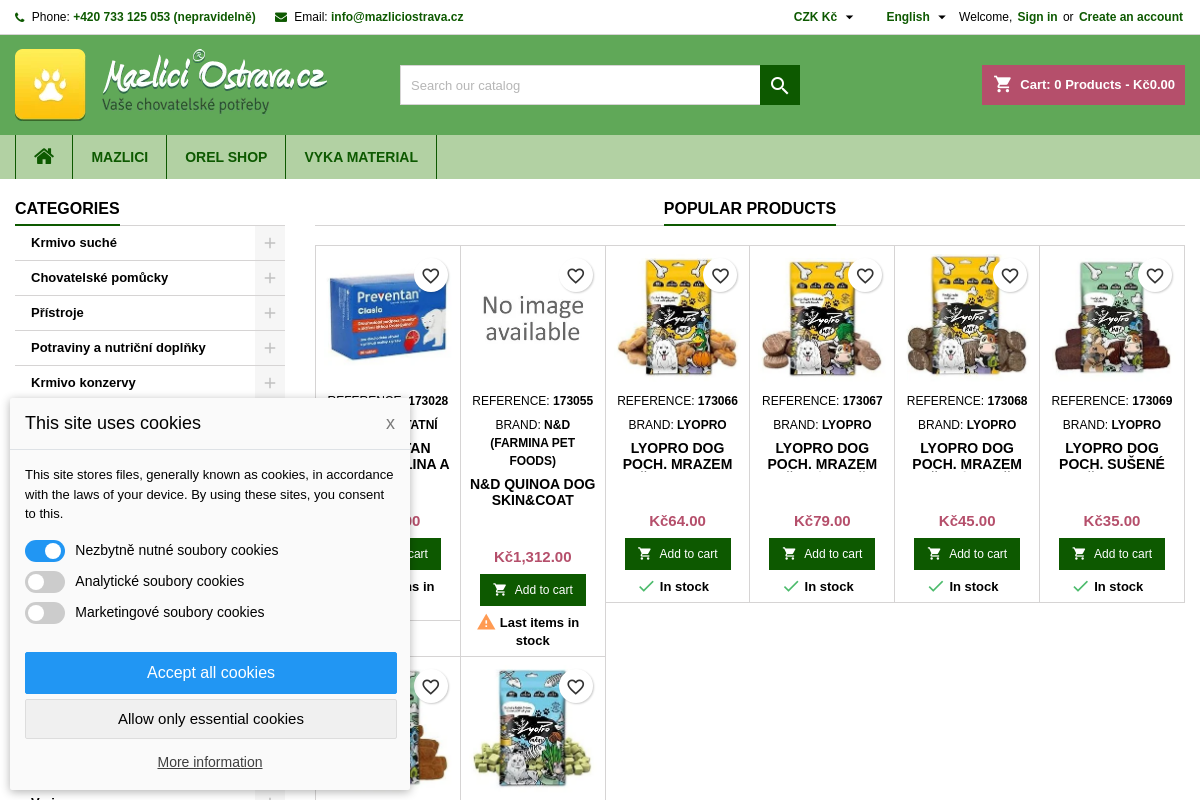
Task: Click warning icon beside Last items in stock
Action: pyautogui.click(x=486, y=622)
